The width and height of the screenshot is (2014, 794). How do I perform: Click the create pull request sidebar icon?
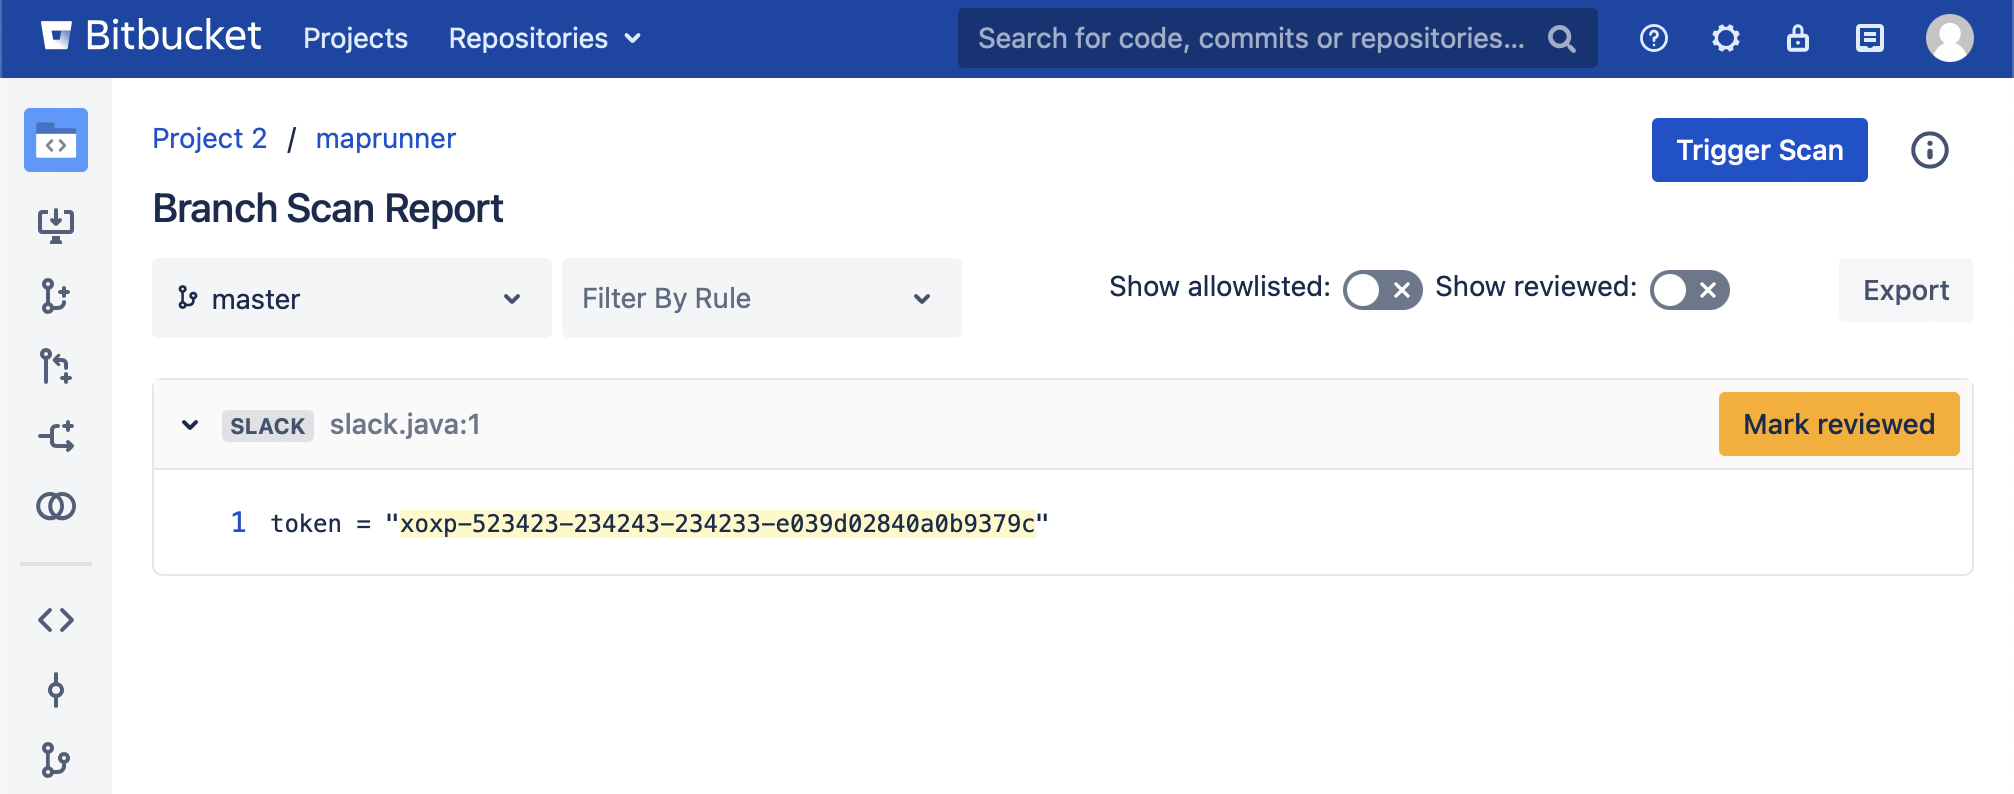[56, 366]
